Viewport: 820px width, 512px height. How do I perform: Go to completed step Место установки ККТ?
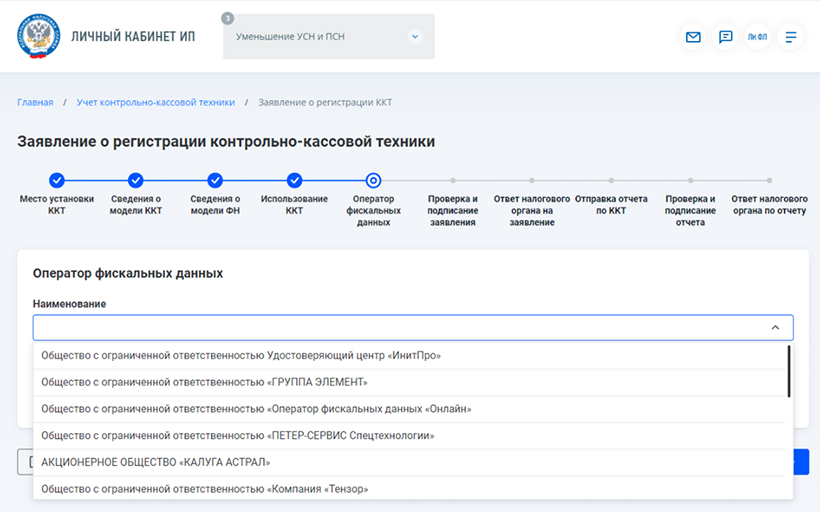[57, 181]
